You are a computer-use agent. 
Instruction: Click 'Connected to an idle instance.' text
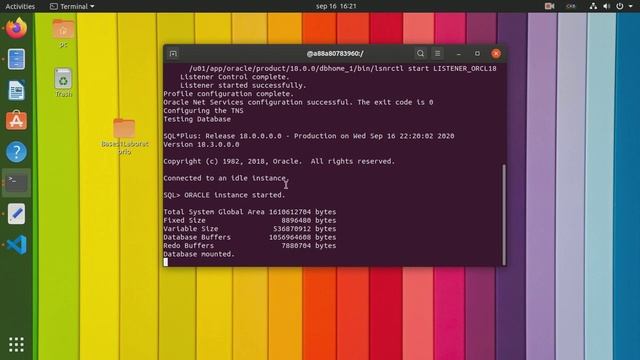click(x=226, y=178)
